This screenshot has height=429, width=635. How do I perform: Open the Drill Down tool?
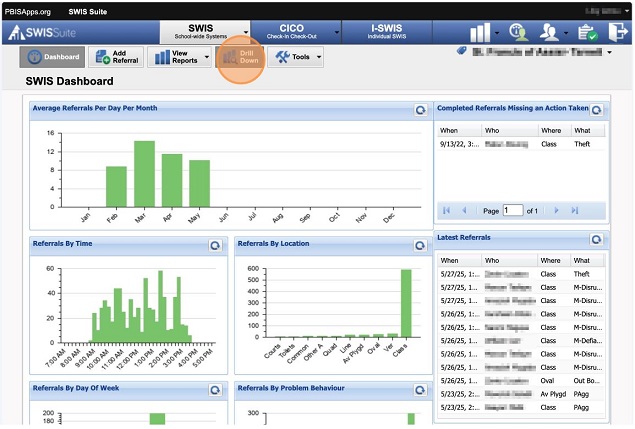pyautogui.click(x=240, y=57)
